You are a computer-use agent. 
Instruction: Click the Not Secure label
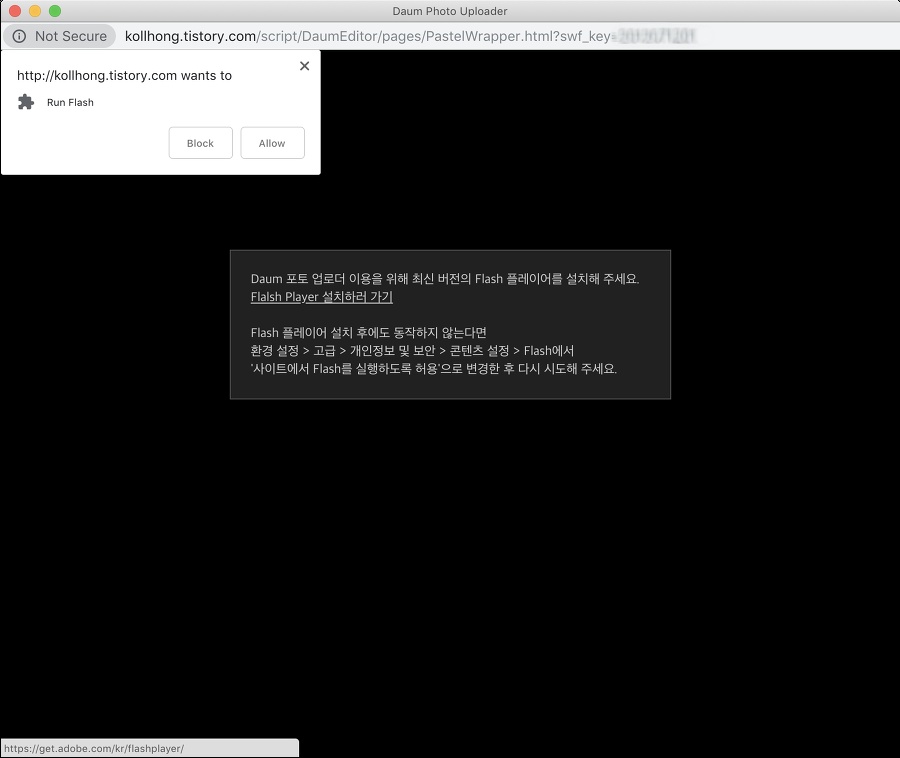coord(70,36)
